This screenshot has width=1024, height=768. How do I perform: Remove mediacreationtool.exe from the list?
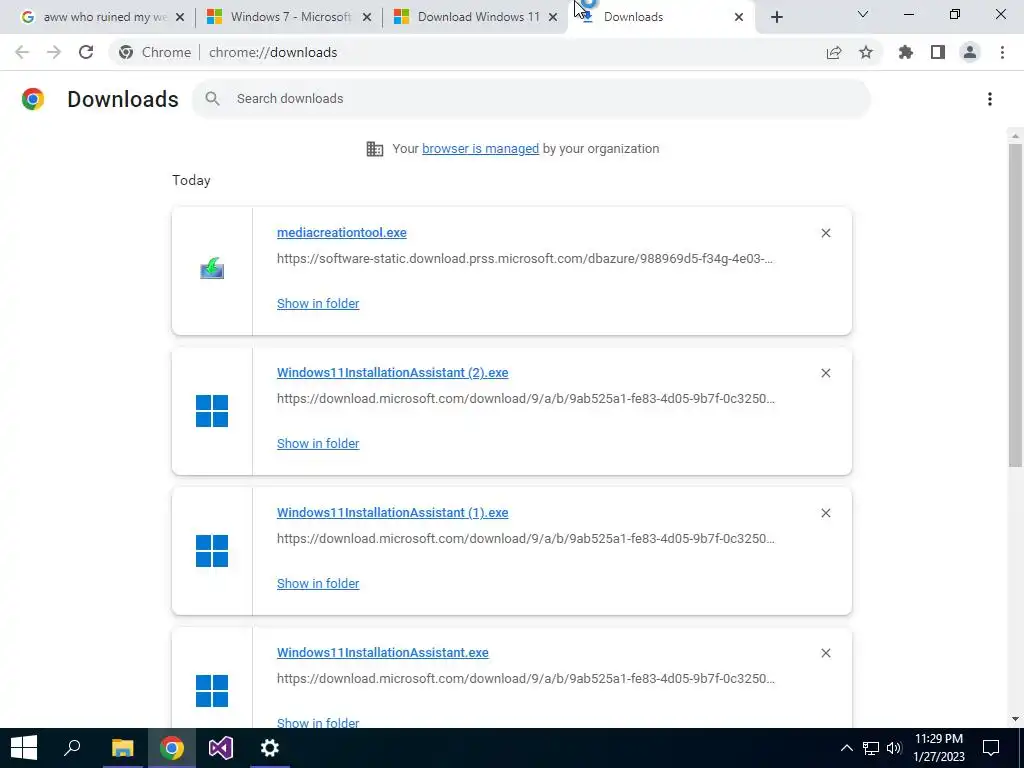coord(826,233)
